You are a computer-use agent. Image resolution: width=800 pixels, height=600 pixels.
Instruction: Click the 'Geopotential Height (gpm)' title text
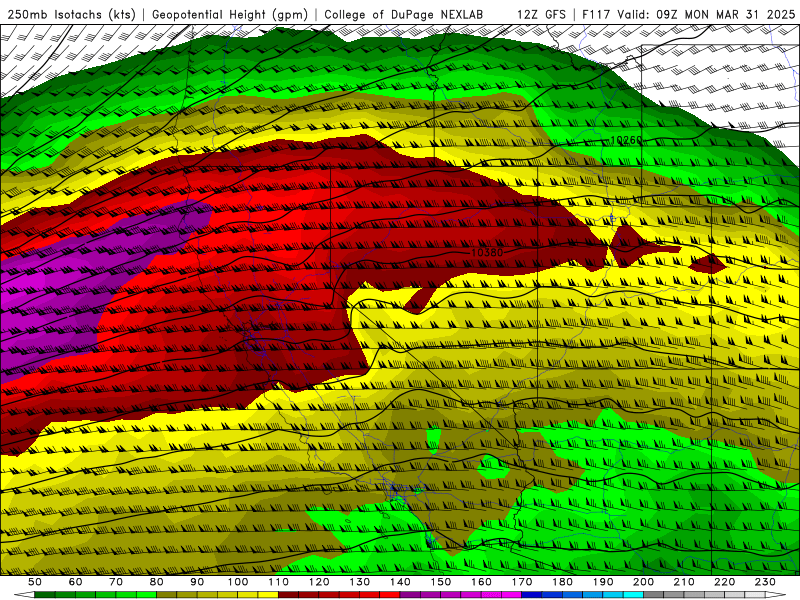230,14
